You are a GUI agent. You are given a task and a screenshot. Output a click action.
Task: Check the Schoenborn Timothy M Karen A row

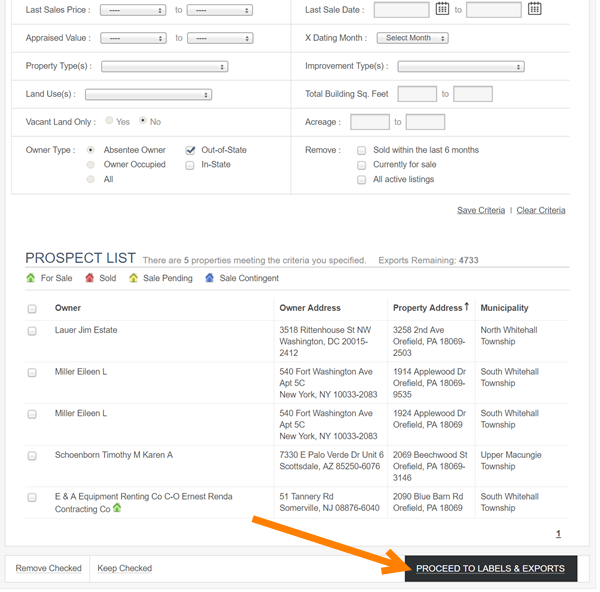click(32, 456)
